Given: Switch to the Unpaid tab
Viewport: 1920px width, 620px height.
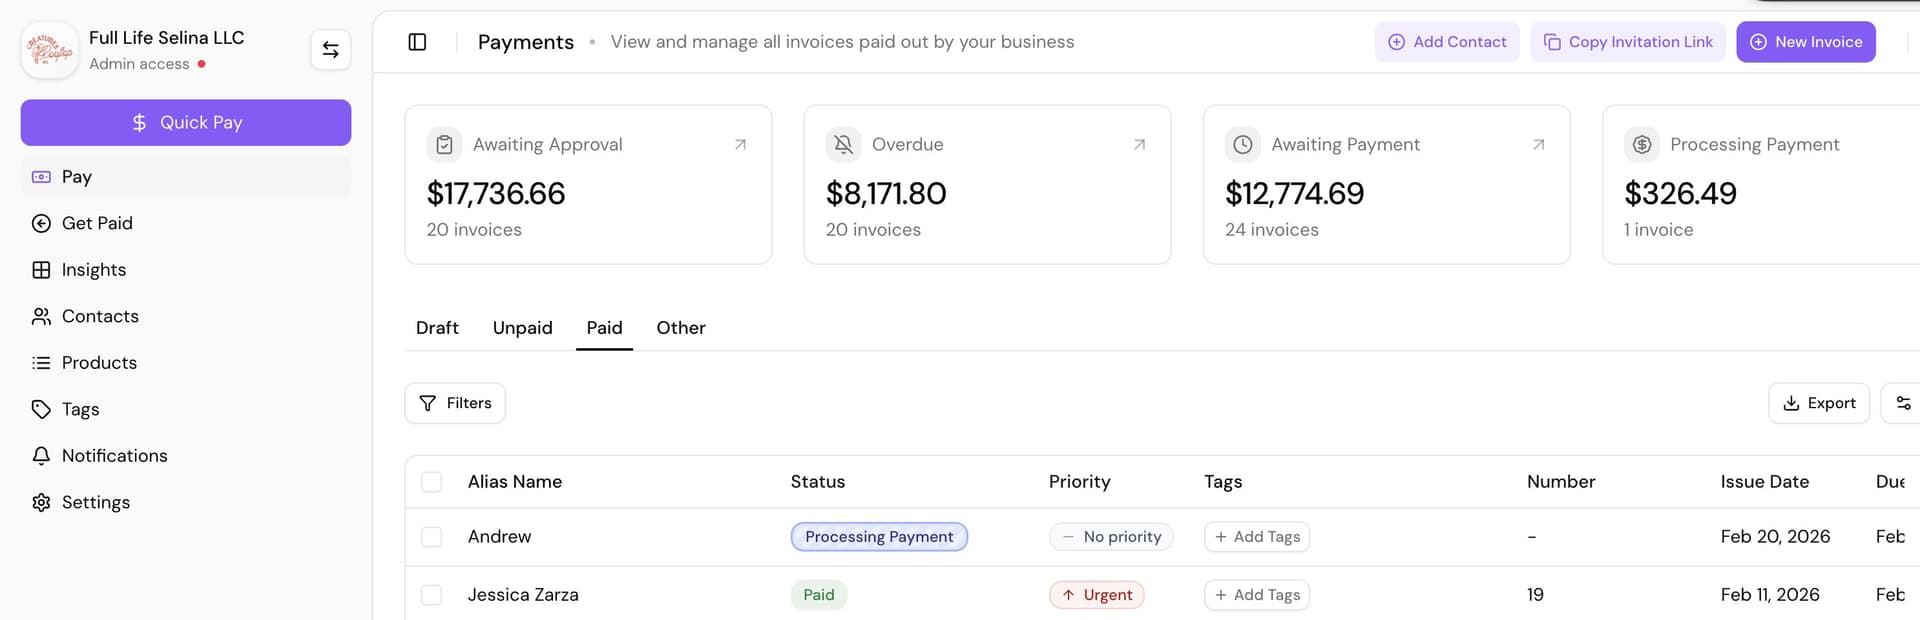Looking at the screenshot, I should pyautogui.click(x=522, y=328).
